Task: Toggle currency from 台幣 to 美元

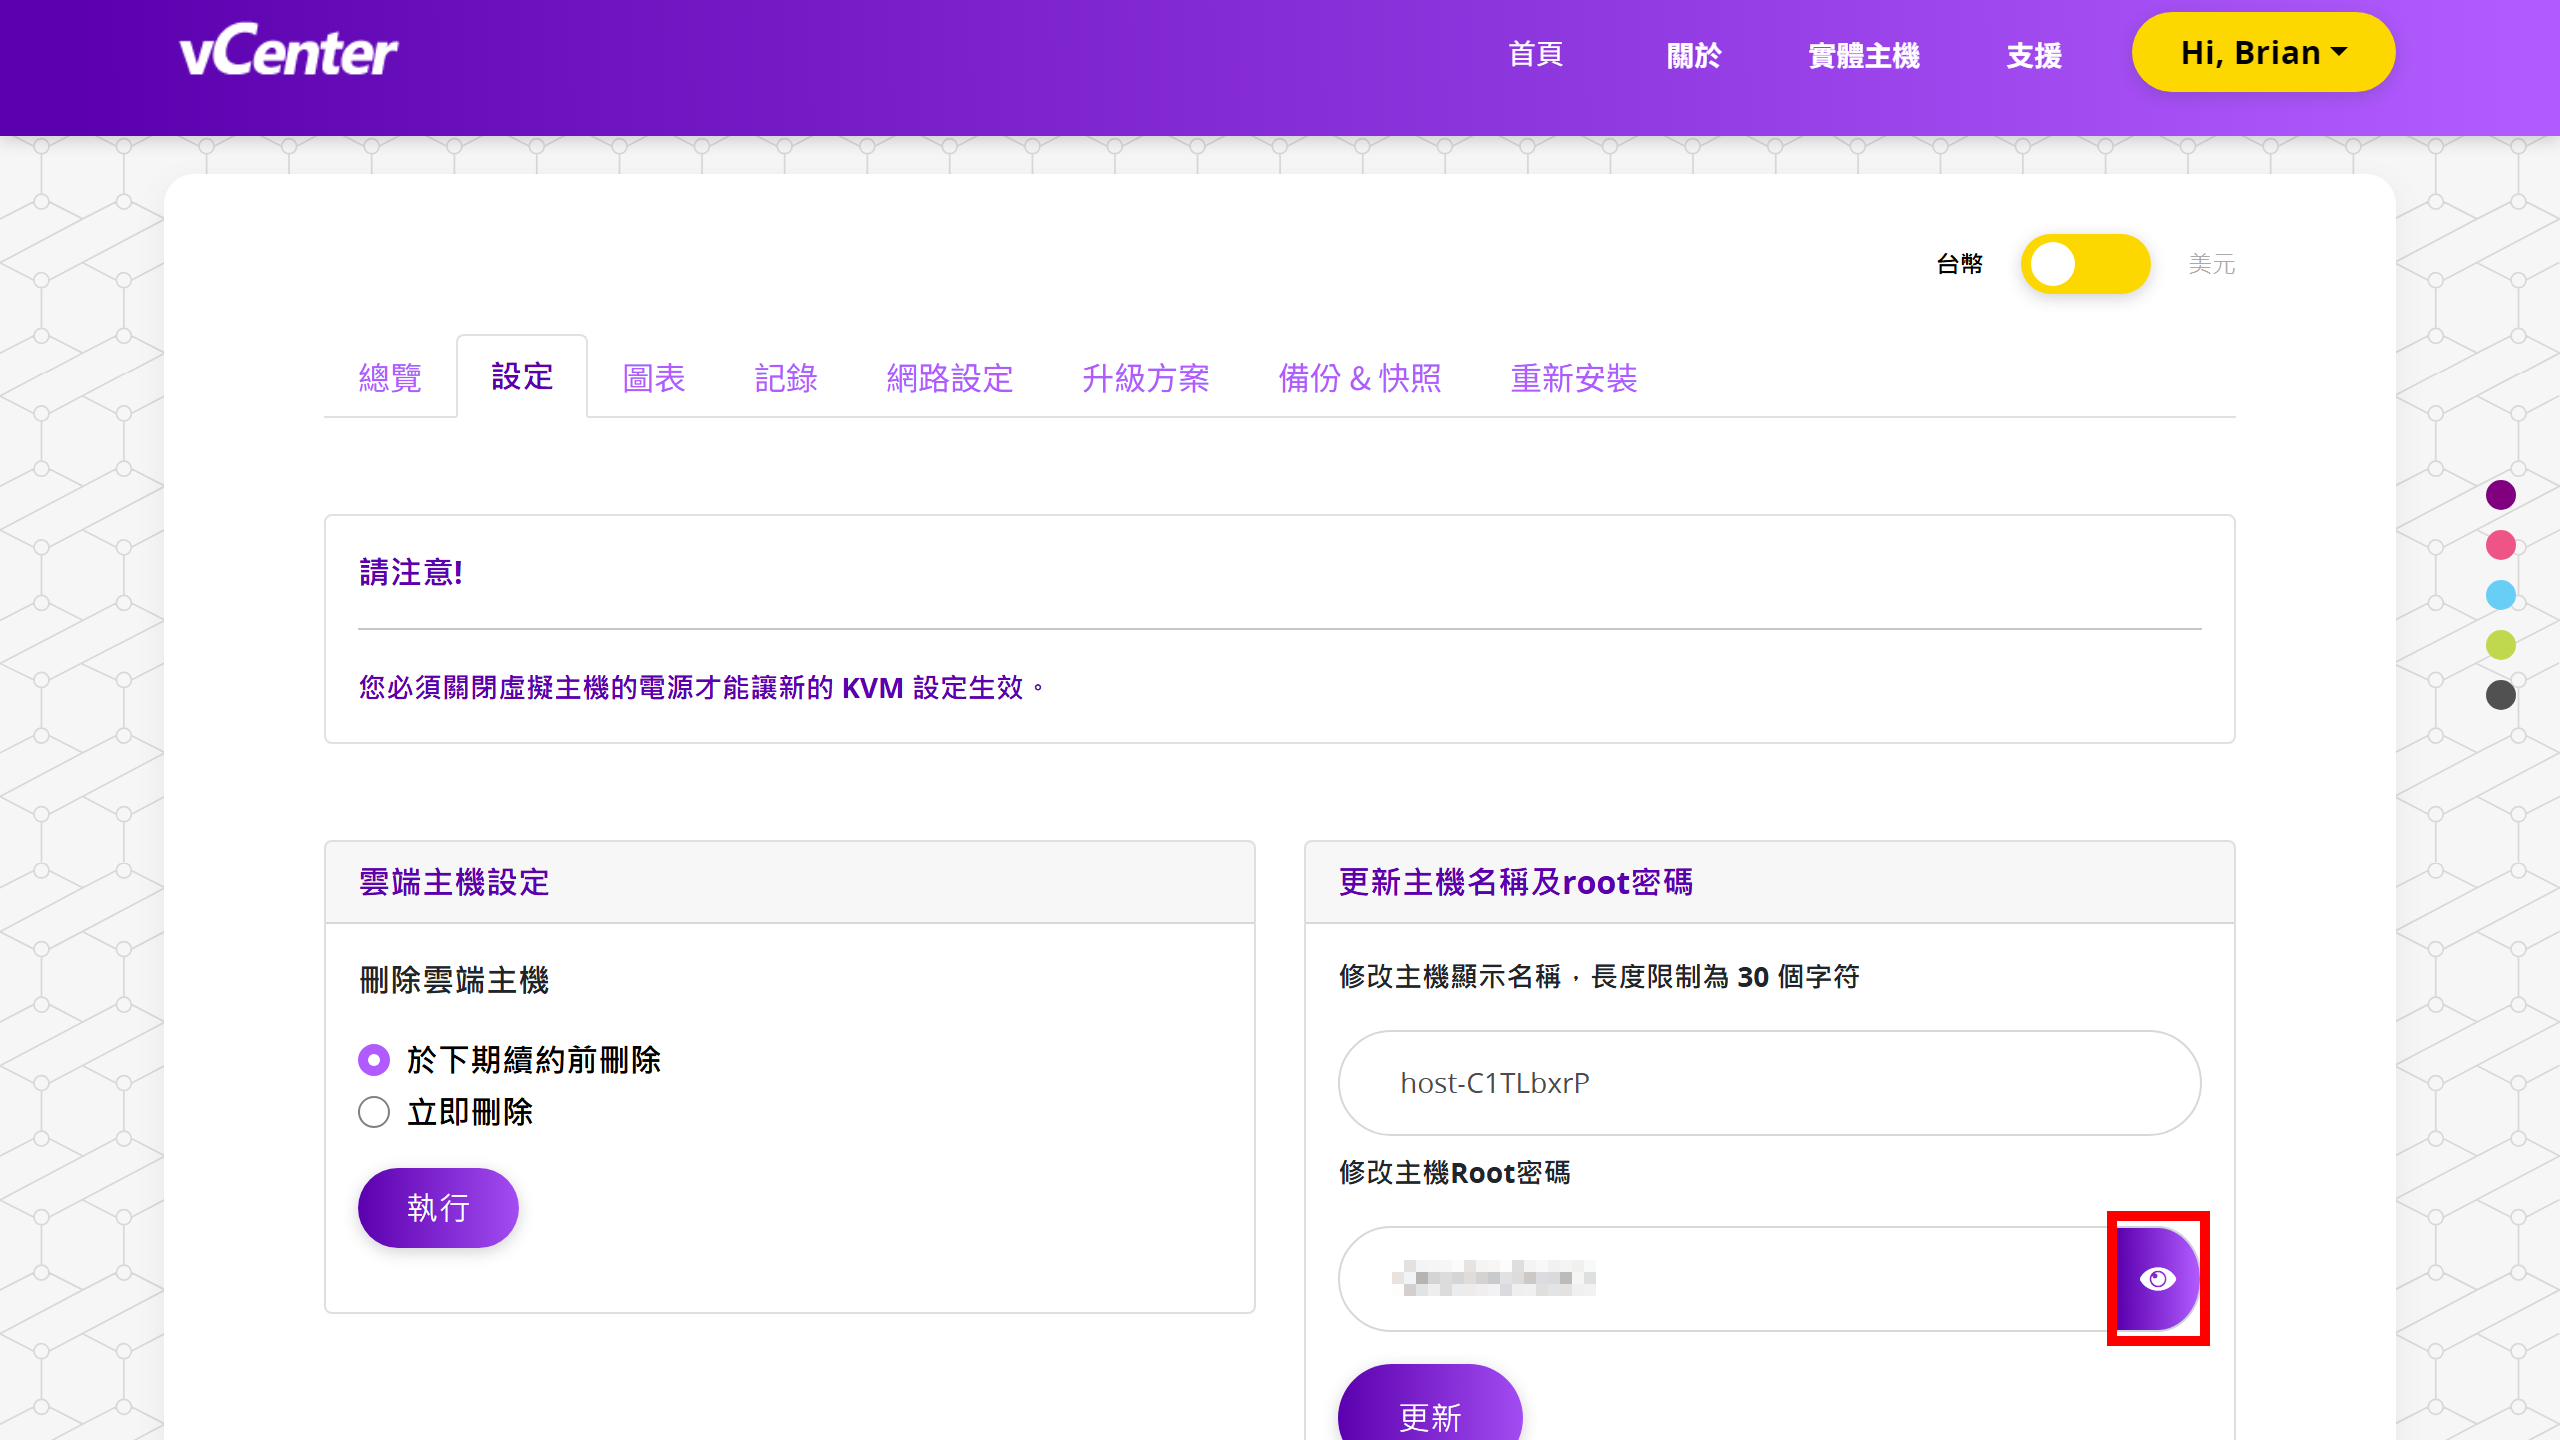Action: point(2086,263)
